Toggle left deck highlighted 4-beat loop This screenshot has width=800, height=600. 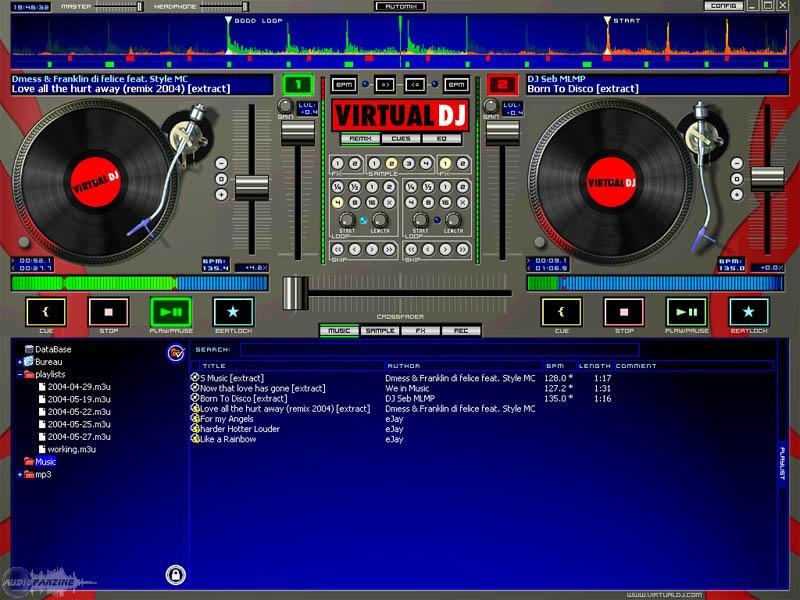[337, 203]
